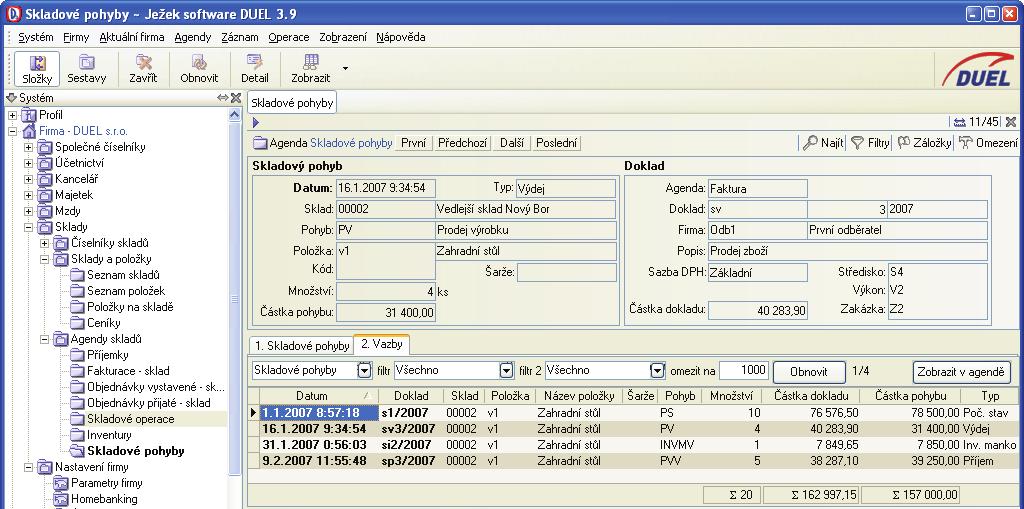Open the Firmy menu
This screenshot has width=1024, height=509.
click(x=76, y=37)
